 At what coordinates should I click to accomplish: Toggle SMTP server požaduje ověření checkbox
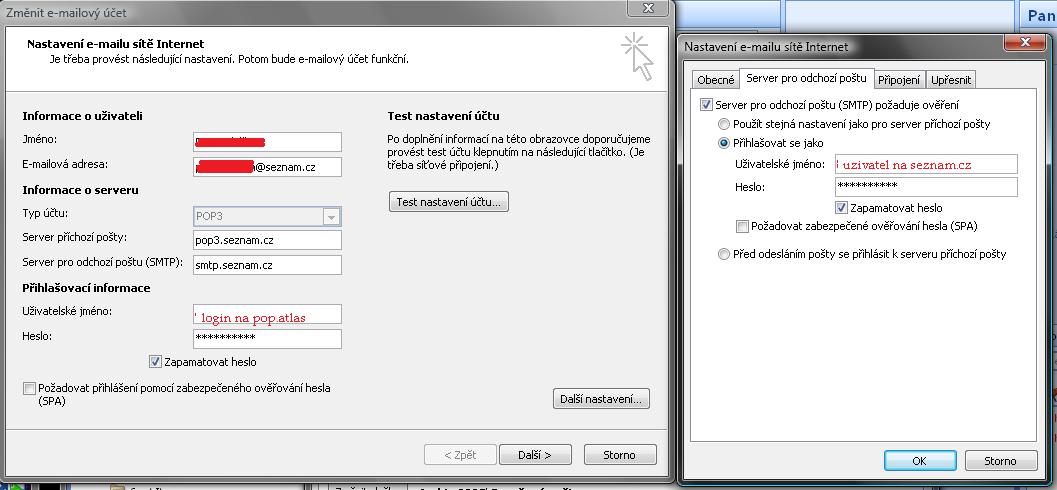(706, 105)
